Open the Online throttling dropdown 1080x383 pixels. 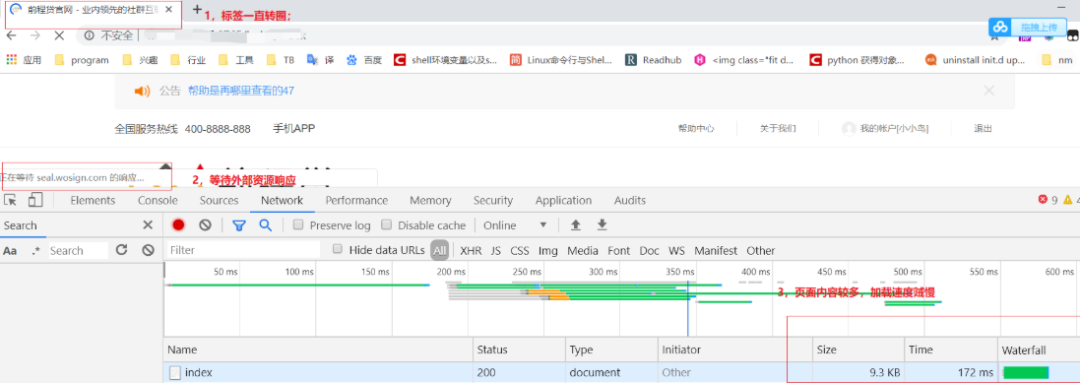pos(515,225)
